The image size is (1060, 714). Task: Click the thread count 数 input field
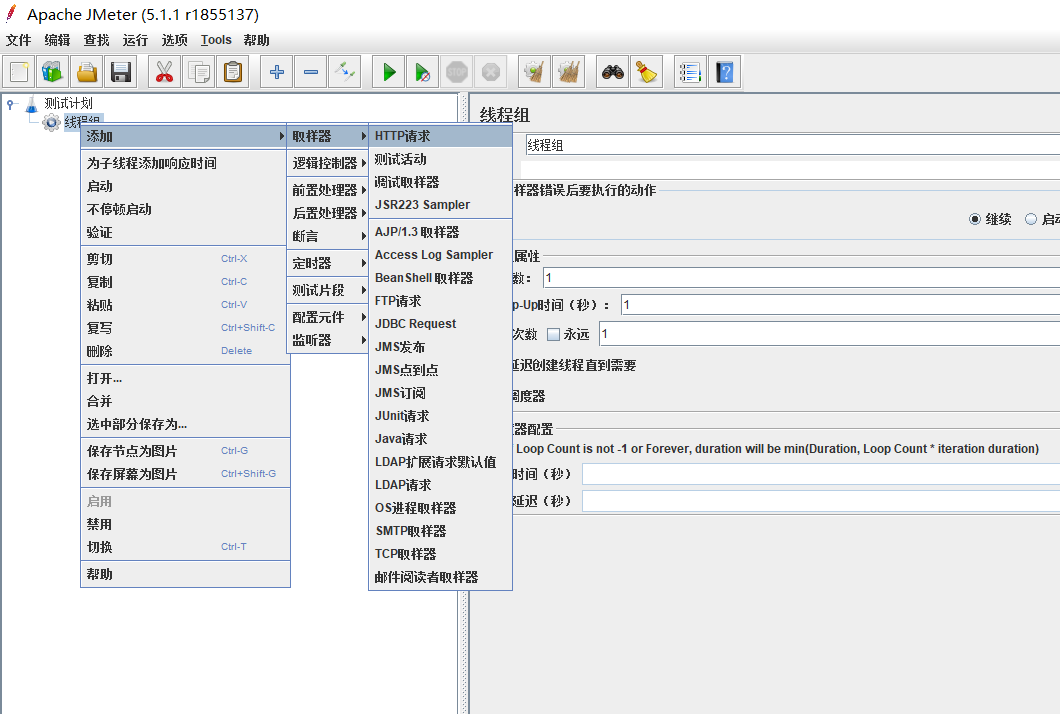[x=801, y=278]
